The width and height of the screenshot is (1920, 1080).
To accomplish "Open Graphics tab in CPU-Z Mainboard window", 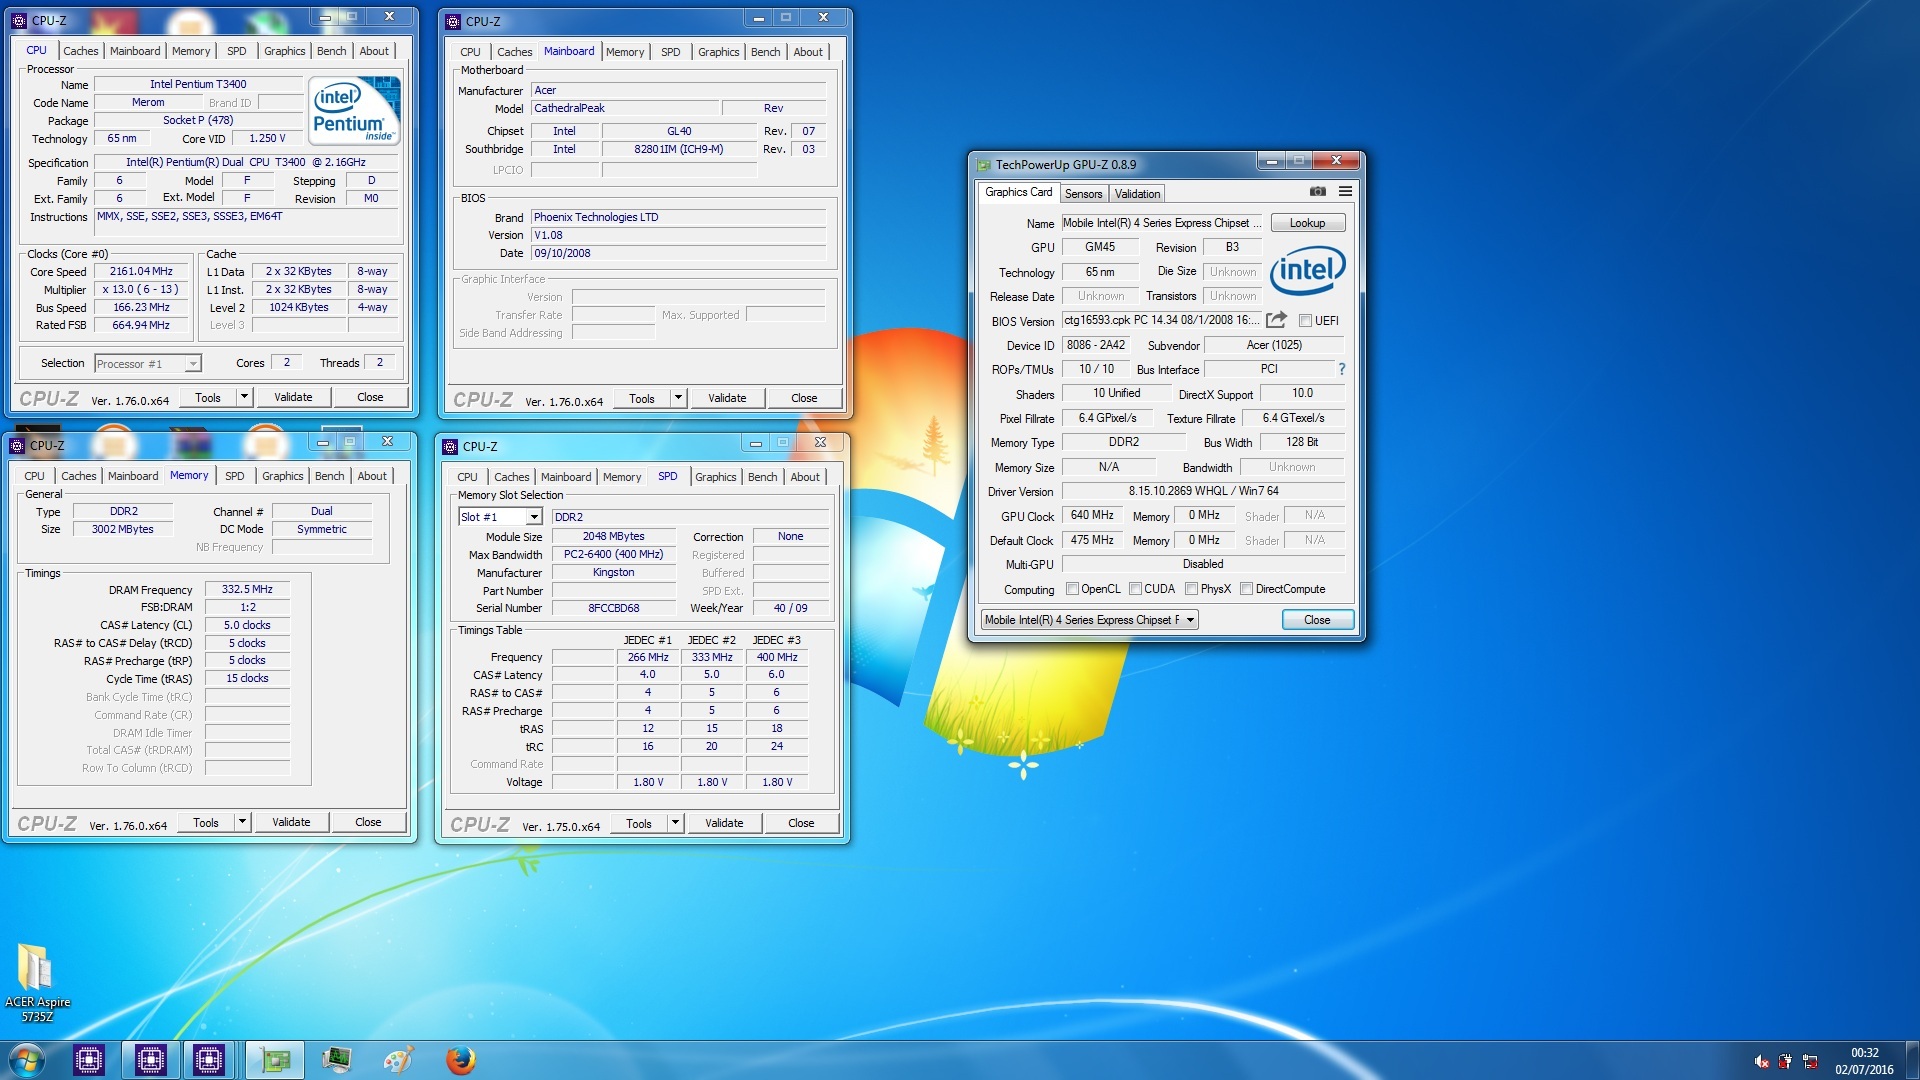I will [x=718, y=52].
